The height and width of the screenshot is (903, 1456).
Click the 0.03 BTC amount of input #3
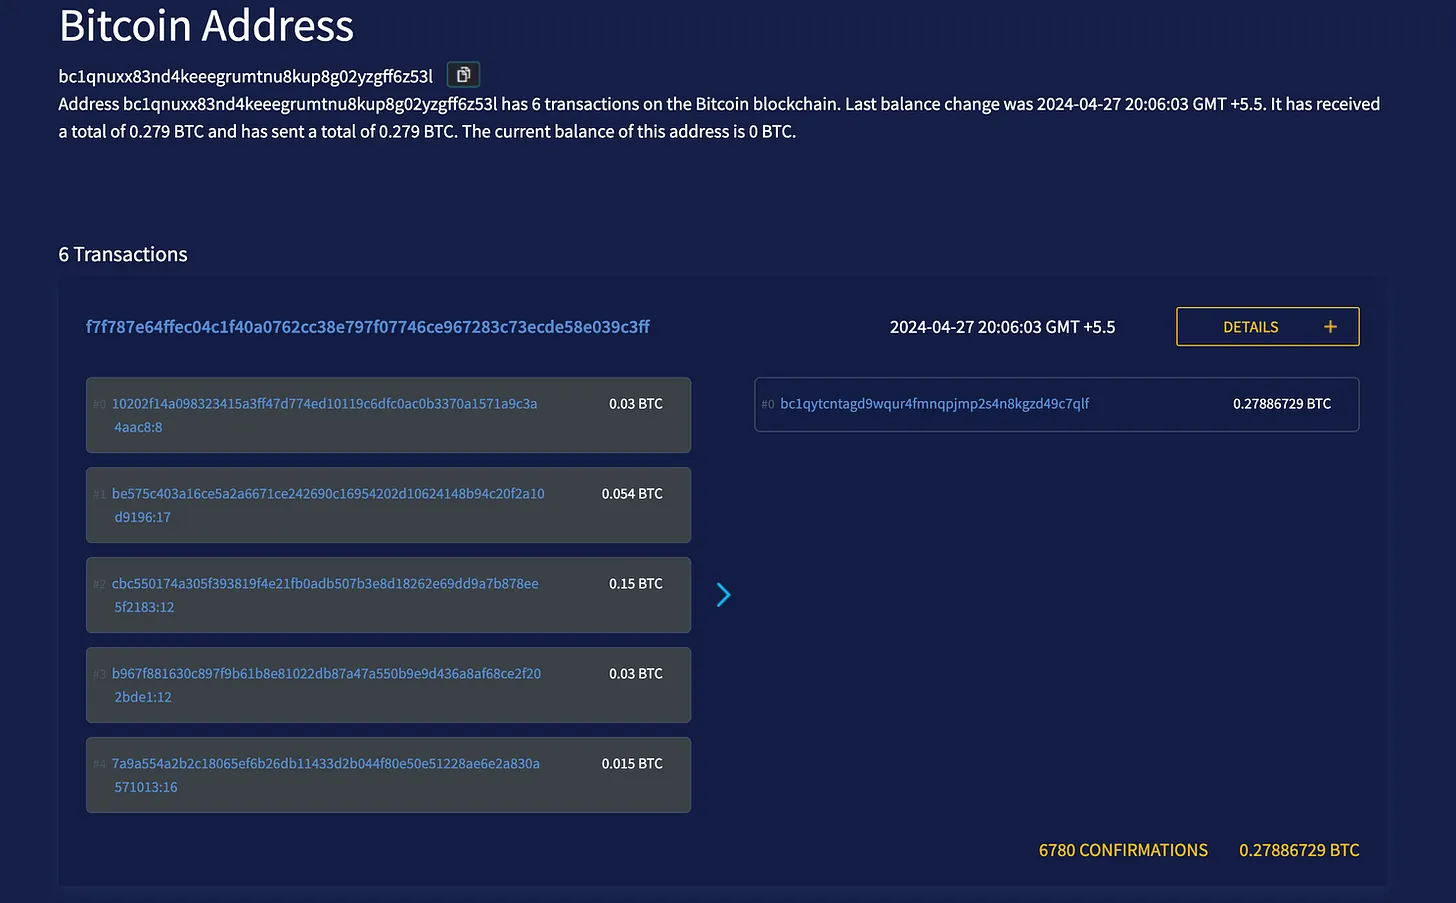click(x=636, y=674)
